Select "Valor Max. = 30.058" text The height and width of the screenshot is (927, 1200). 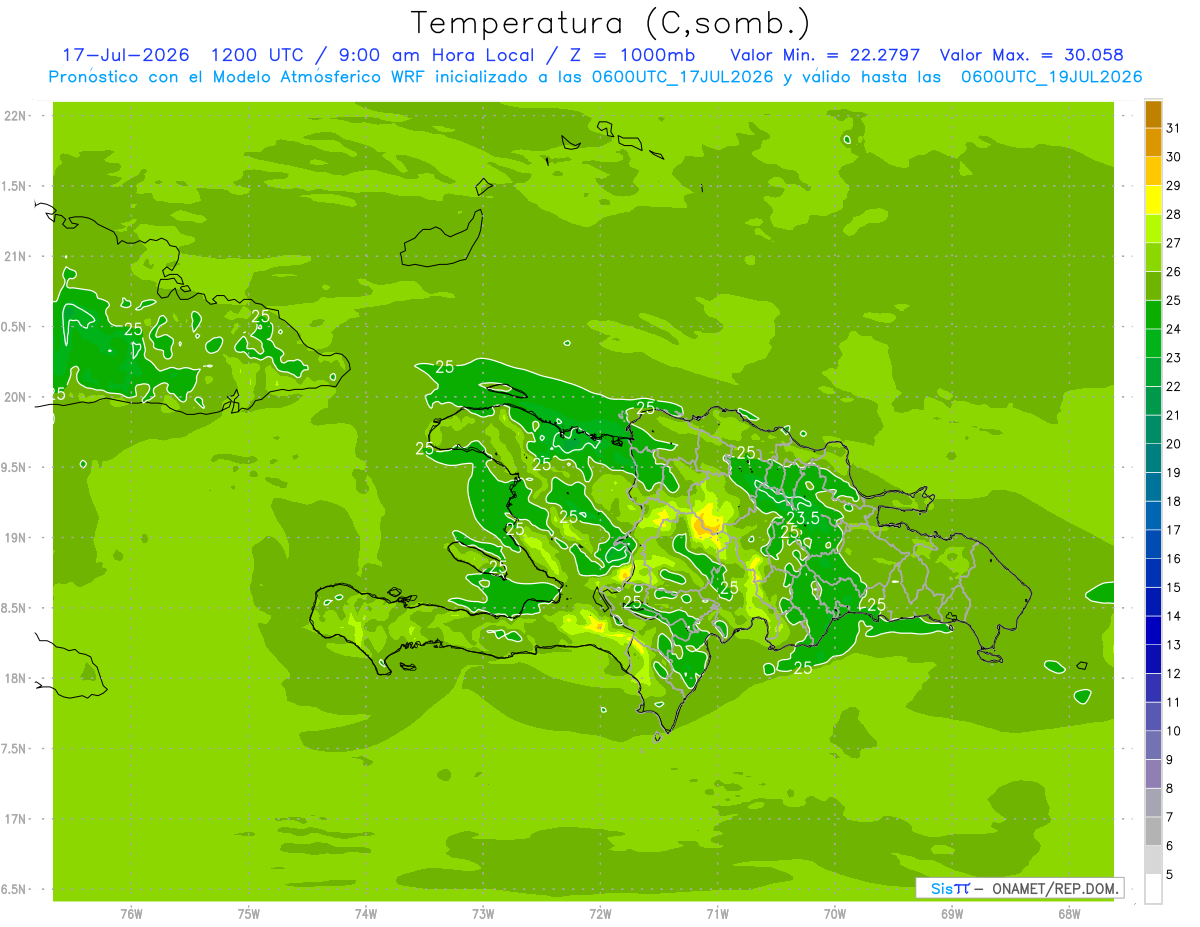coord(1032,55)
